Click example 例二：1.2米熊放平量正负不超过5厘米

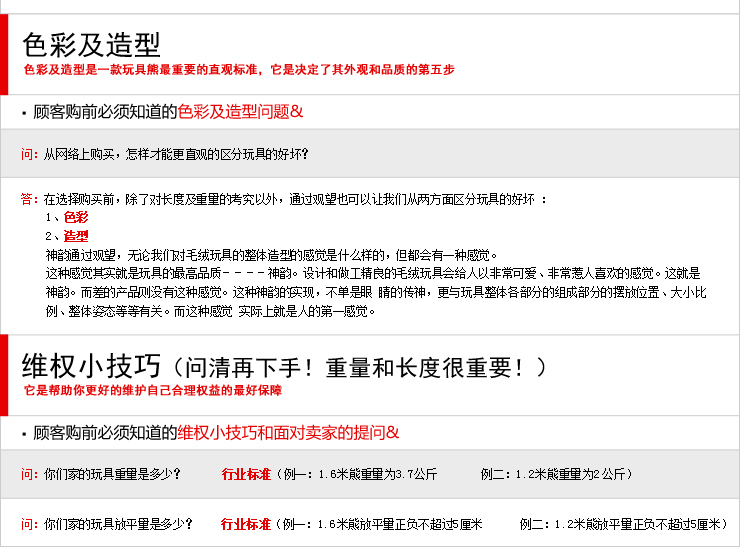(621, 524)
